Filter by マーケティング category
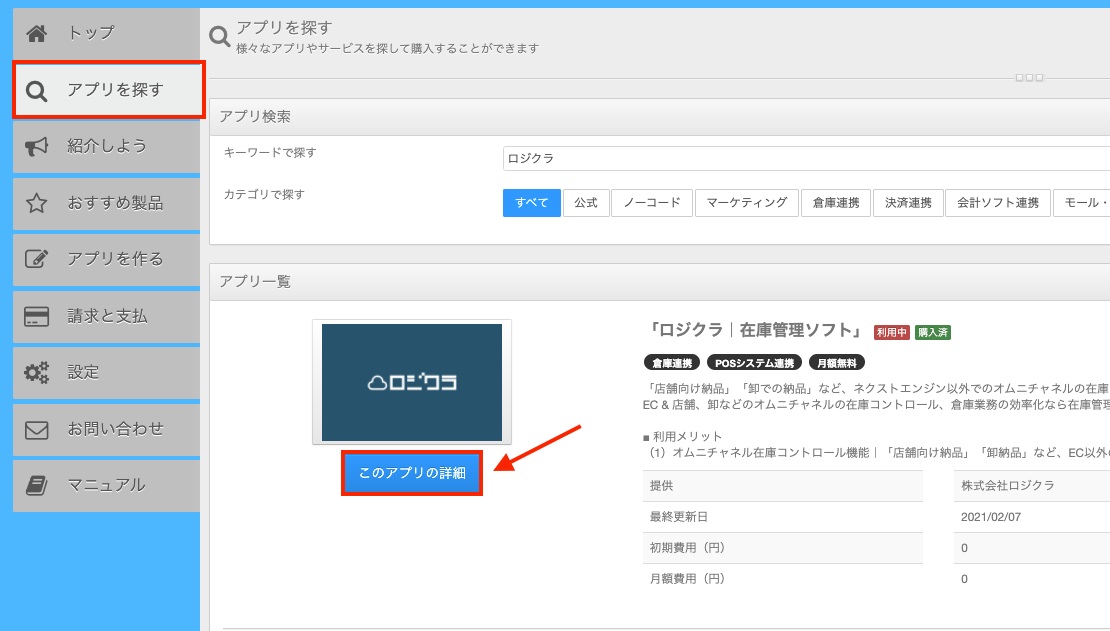 click(747, 203)
